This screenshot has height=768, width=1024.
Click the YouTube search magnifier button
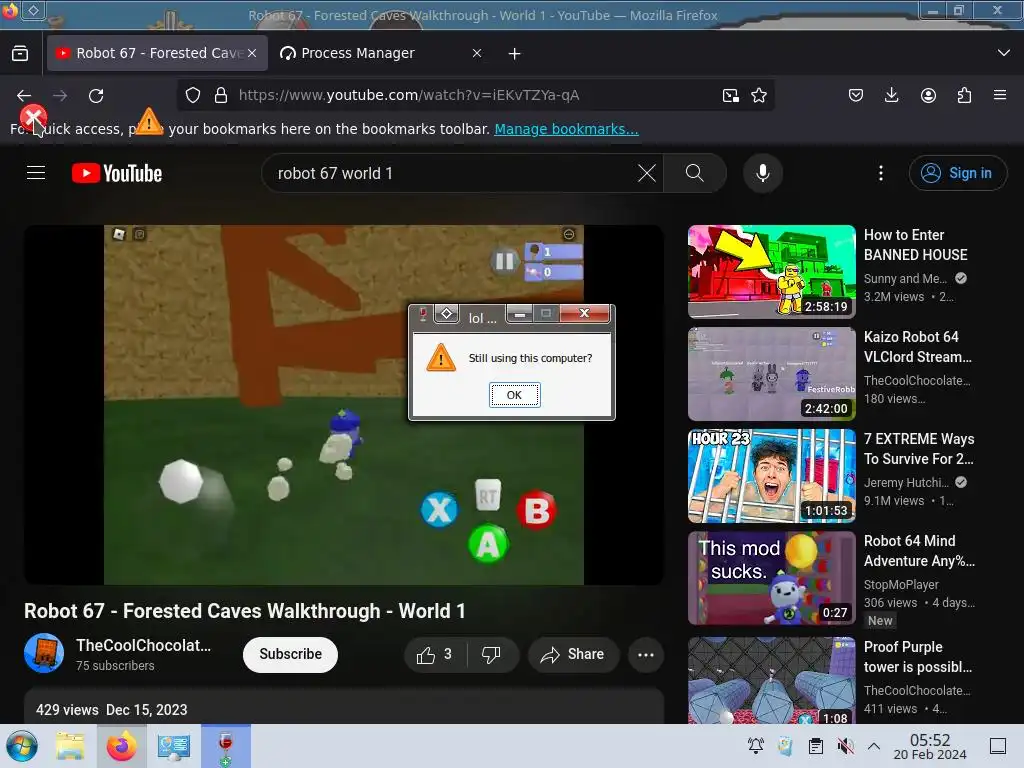[x=695, y=173]
